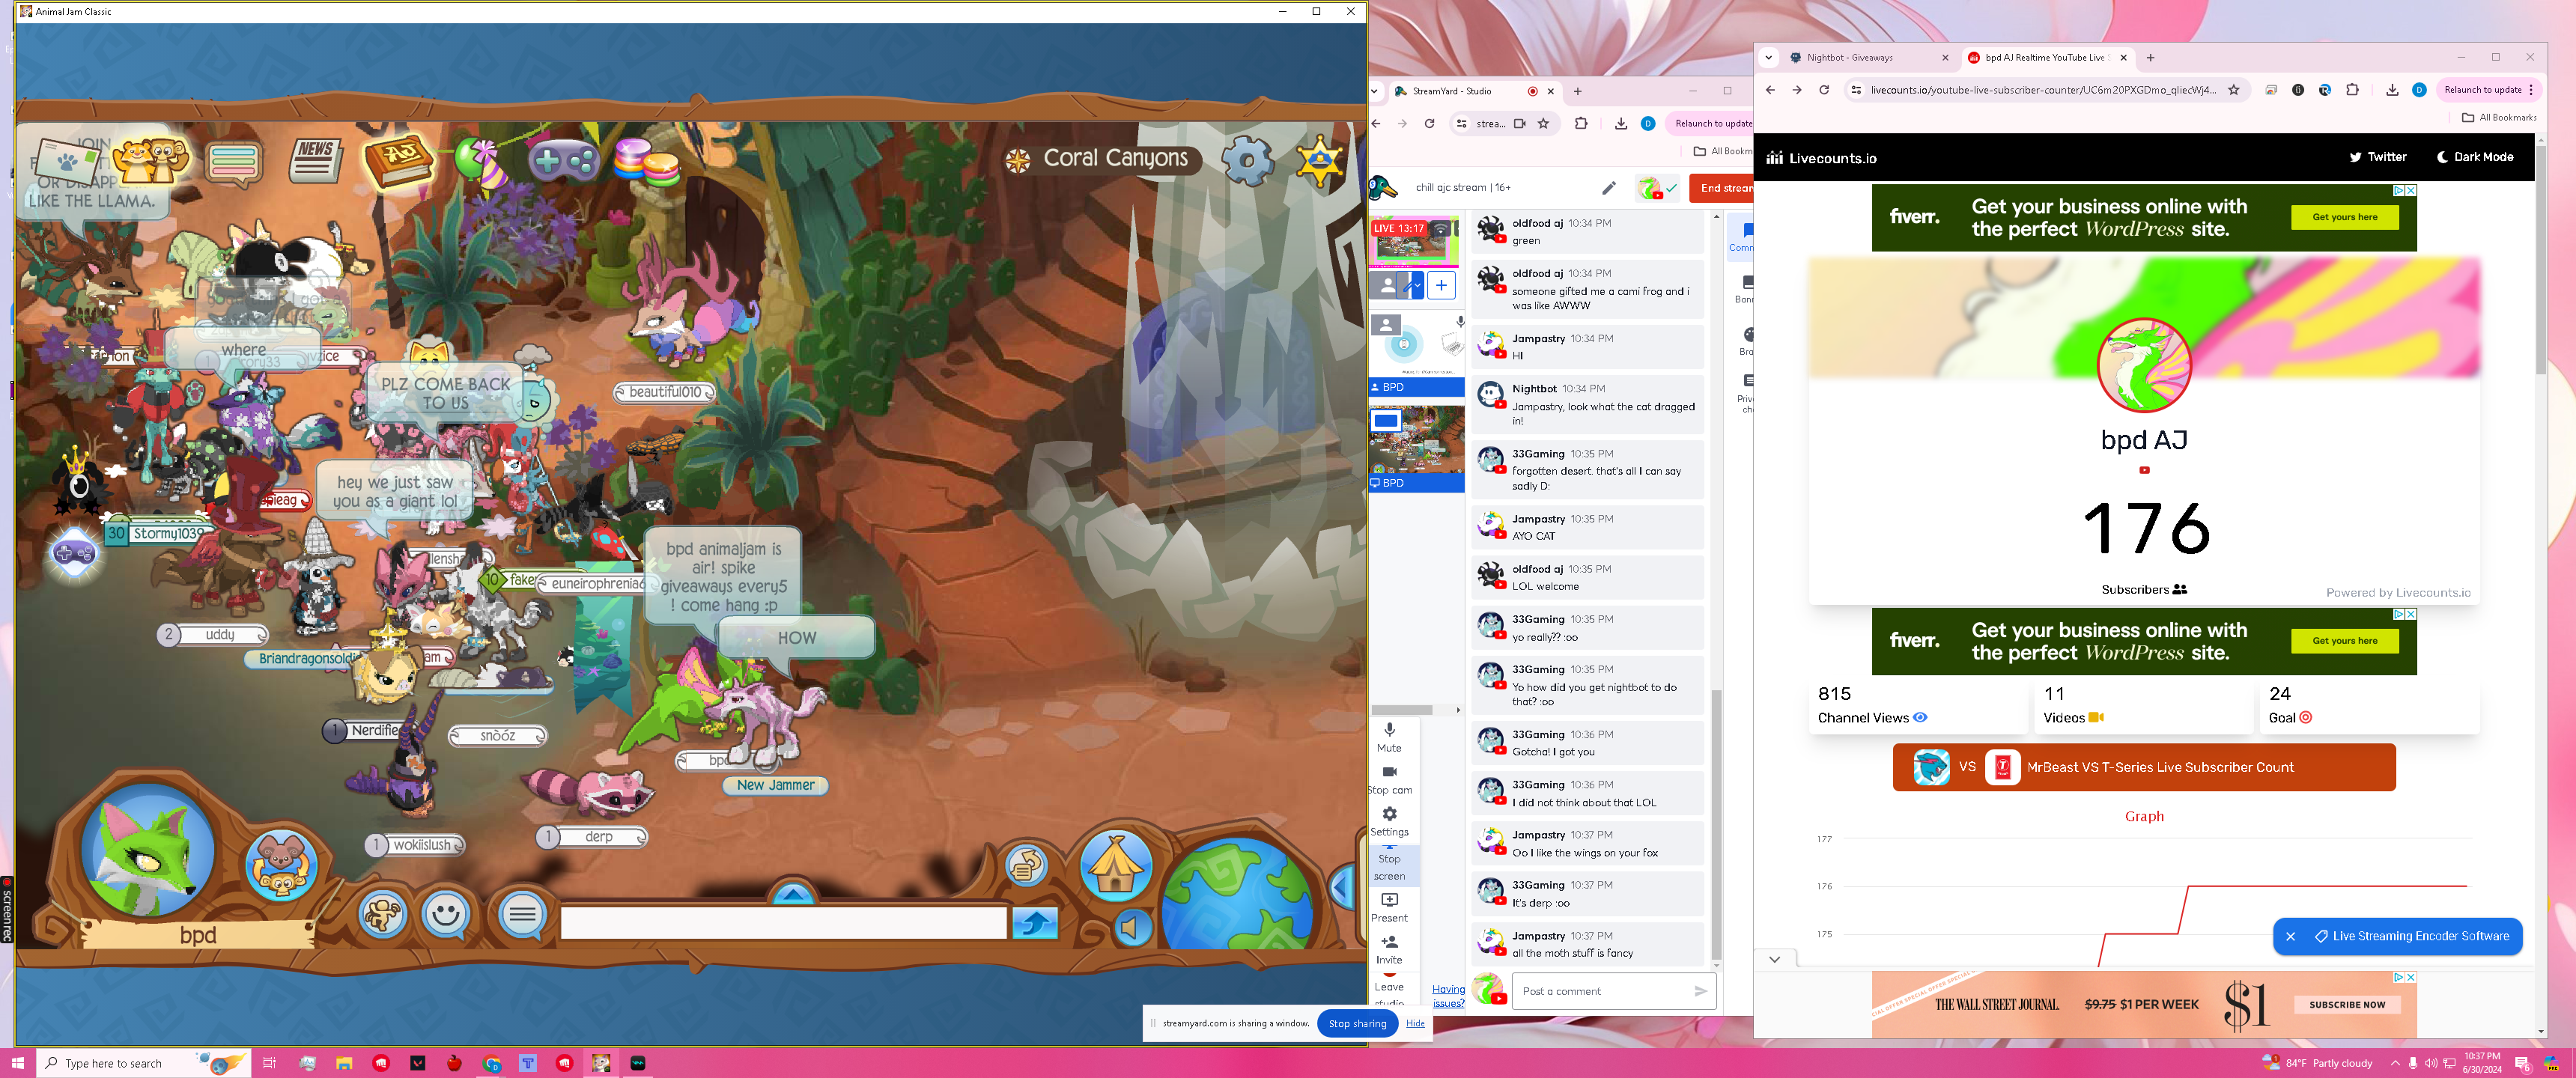Click the Having issues link in StreamYard
The width and height of the screenshot is (2576, 1078).
pyautogui.click(x=1448, y=996)
